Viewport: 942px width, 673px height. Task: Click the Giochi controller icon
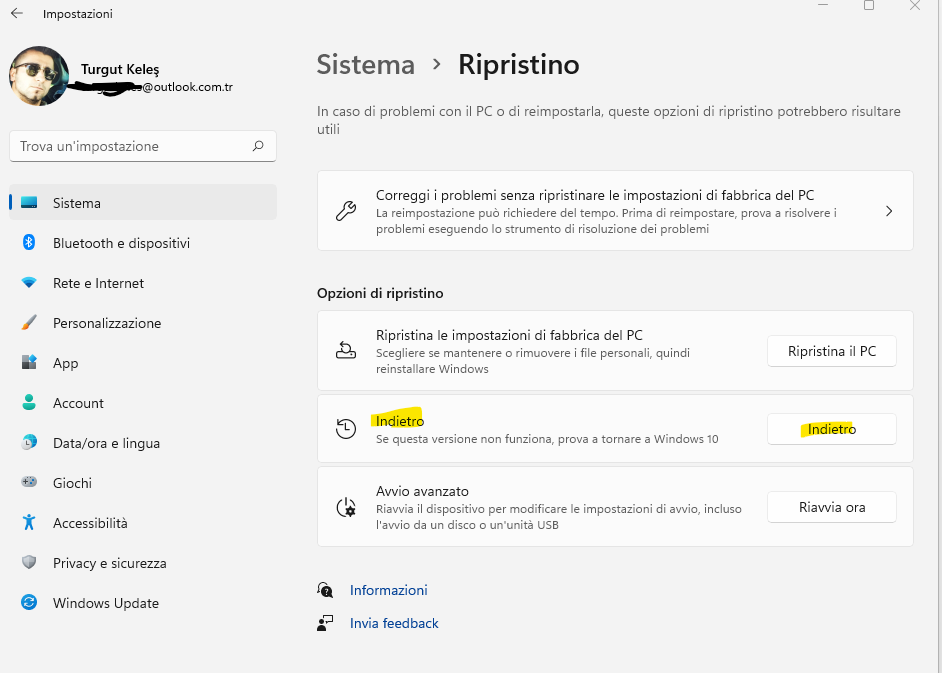point(30,483)
